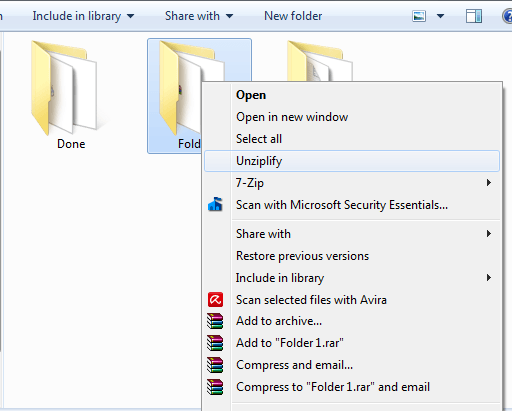Click the Microsoft Security Essentials icon
This screenshot has height=411, width=512.
215,204
